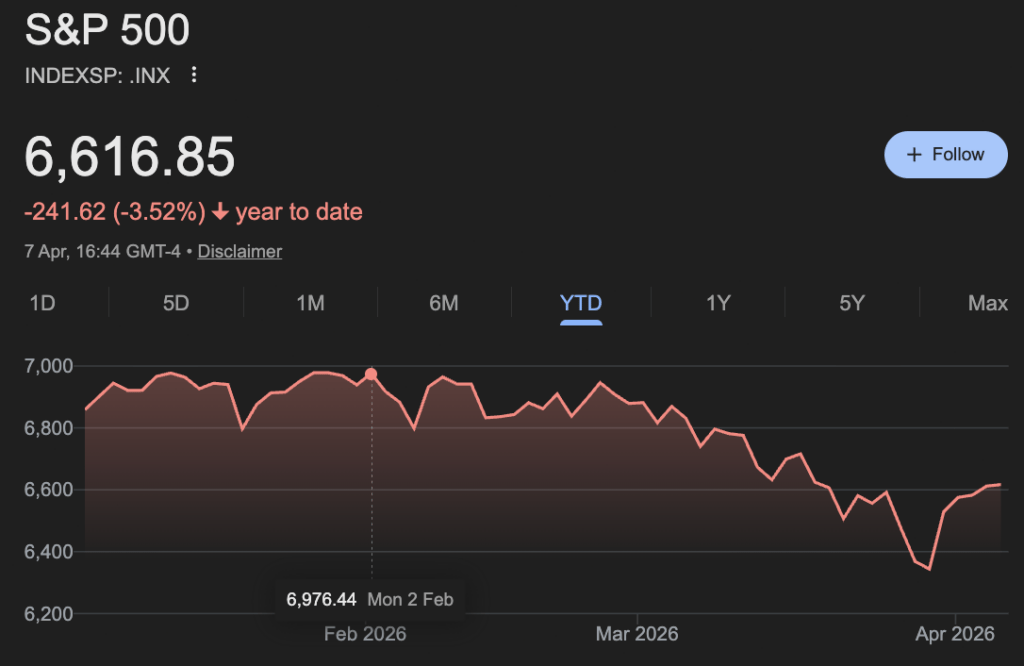Click the 6,976.44 Mon 2 Feb tooltip
The image size is (1024, 666).
pos(370,600)
